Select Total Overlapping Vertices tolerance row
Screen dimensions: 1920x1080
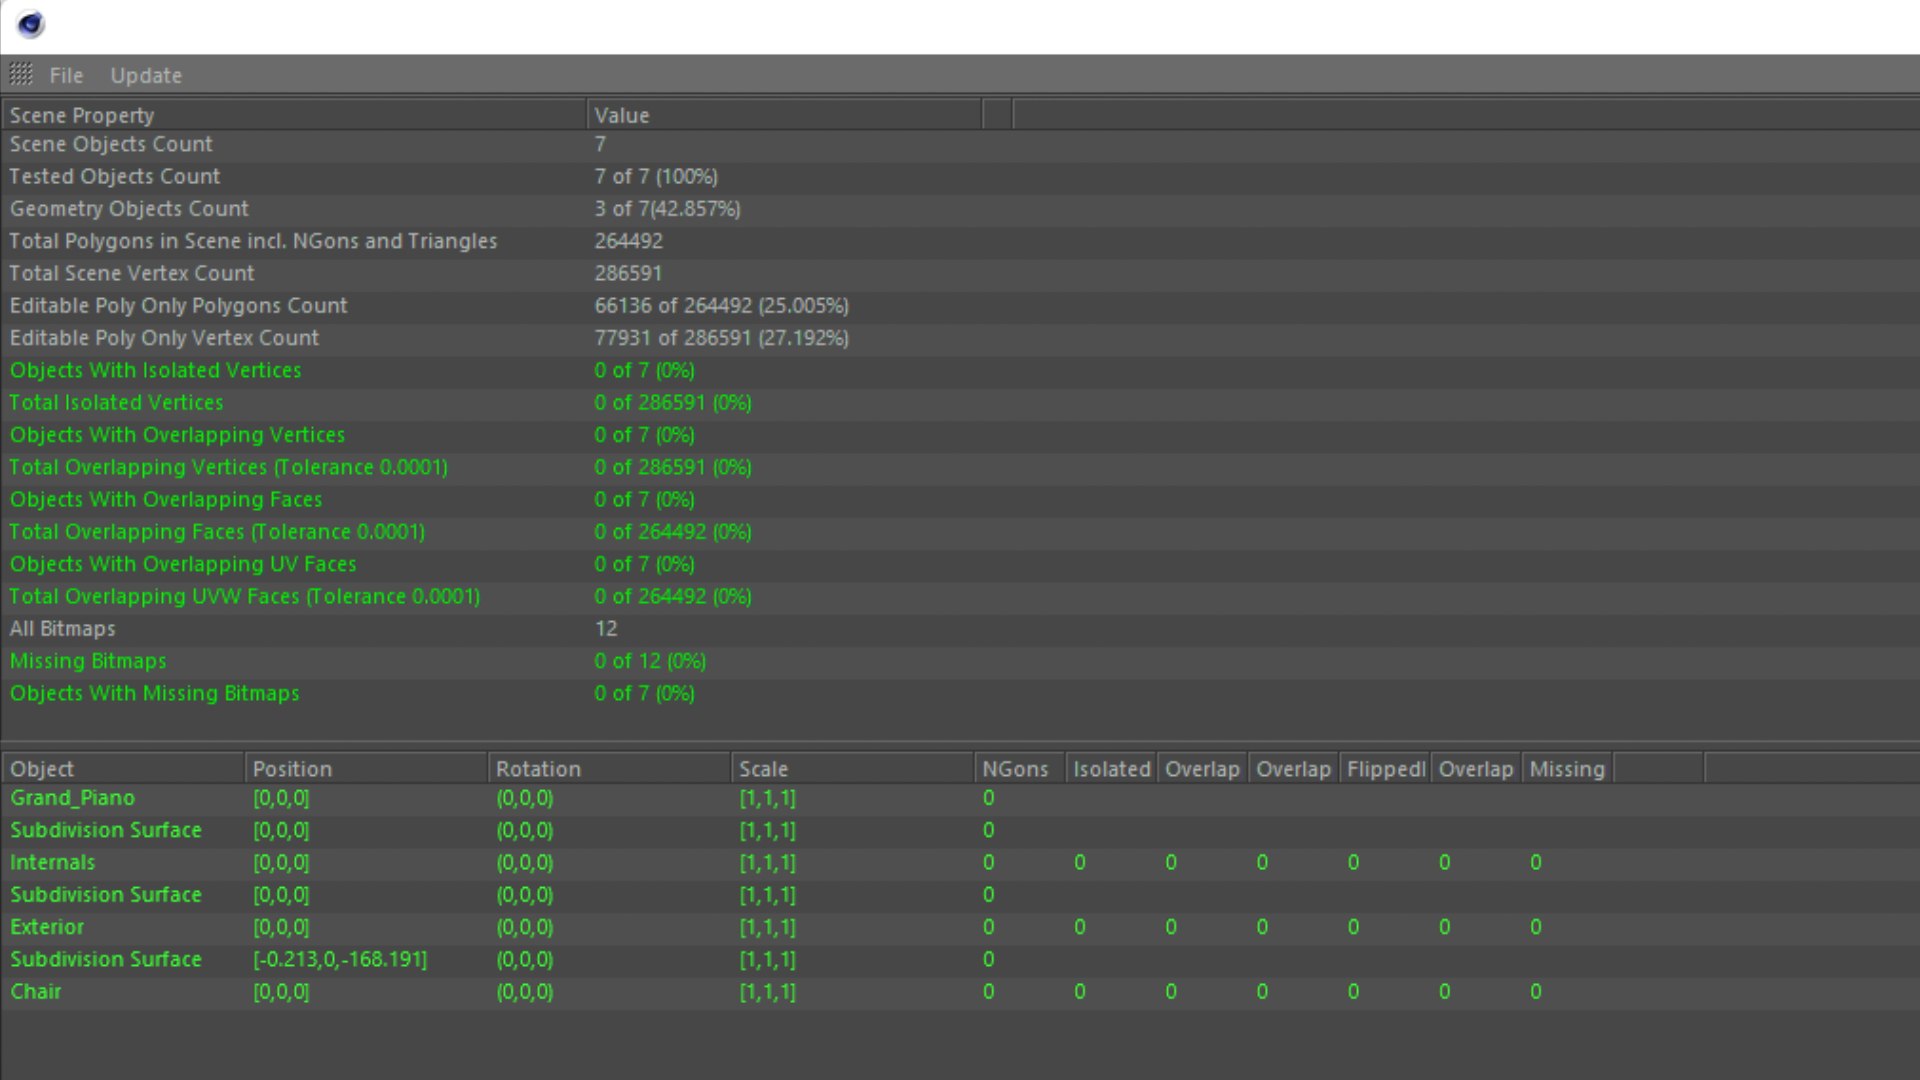960,467
